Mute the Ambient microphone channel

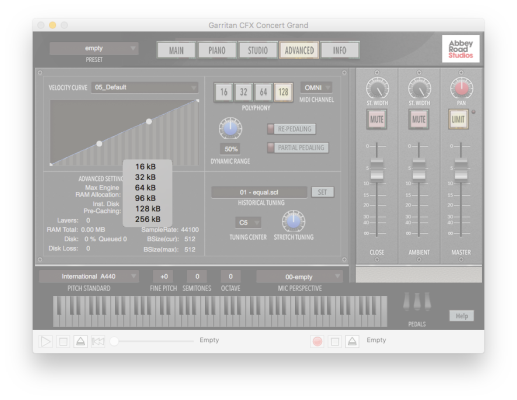point(419,119)
